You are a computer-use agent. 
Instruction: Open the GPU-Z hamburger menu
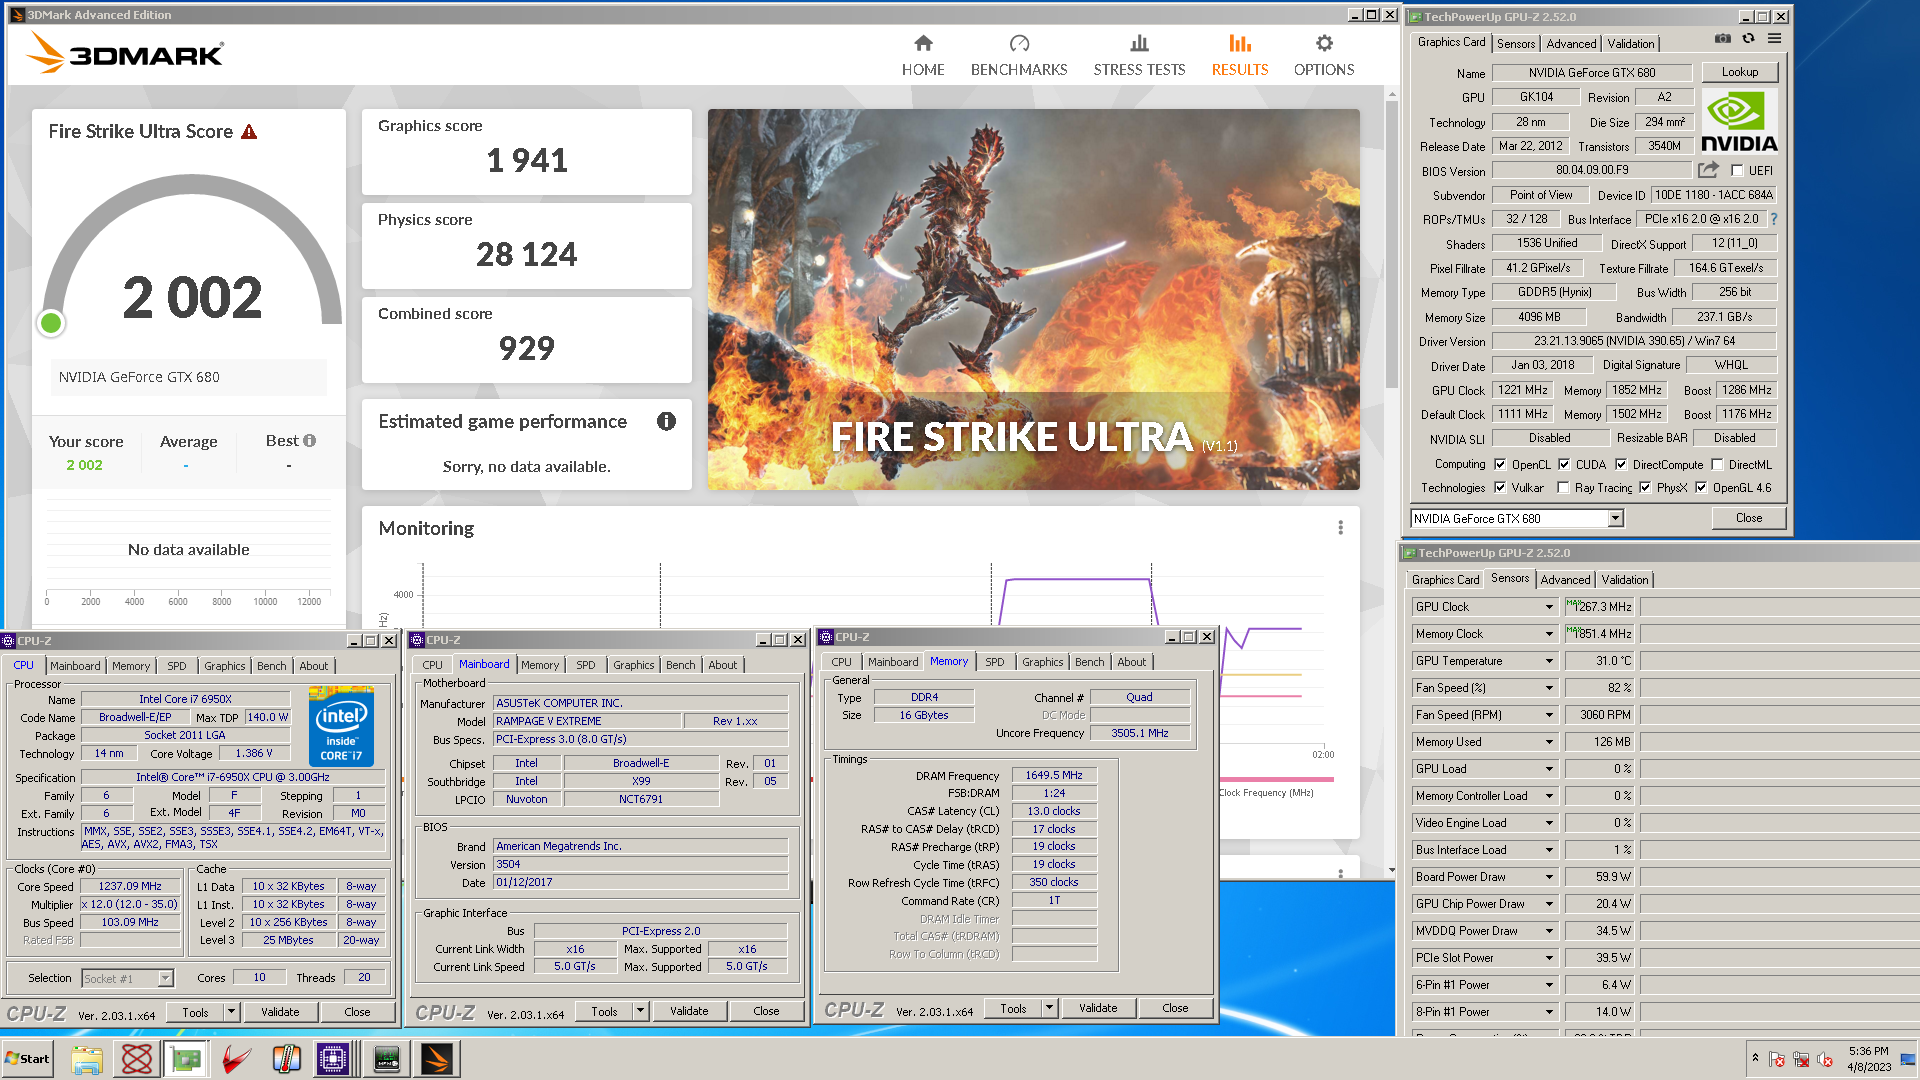click(1774, 39)
